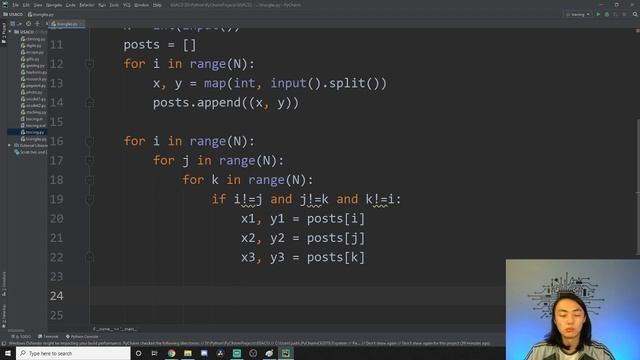Open the Refactor menu

[x=87, y=5]
